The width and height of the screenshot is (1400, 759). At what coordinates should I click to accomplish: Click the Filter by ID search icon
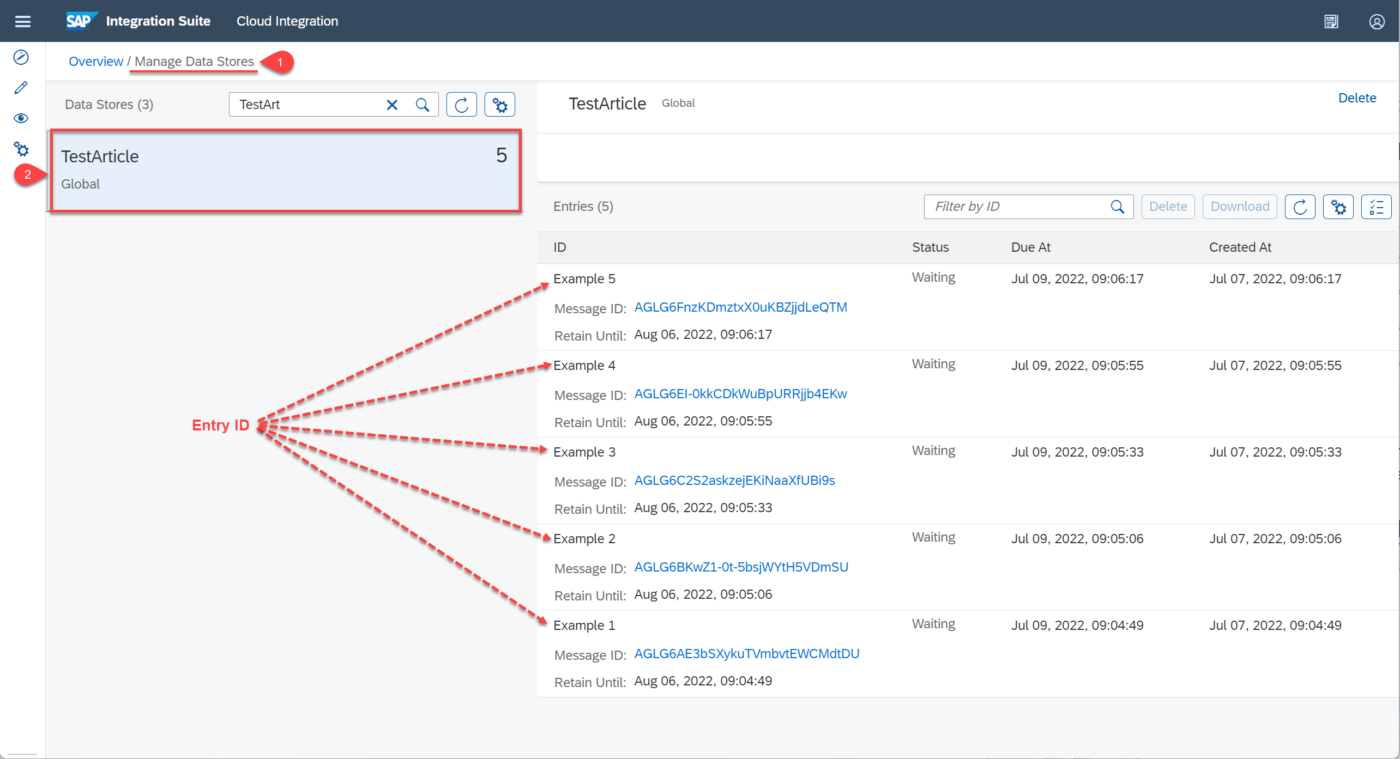[1118, 207]
